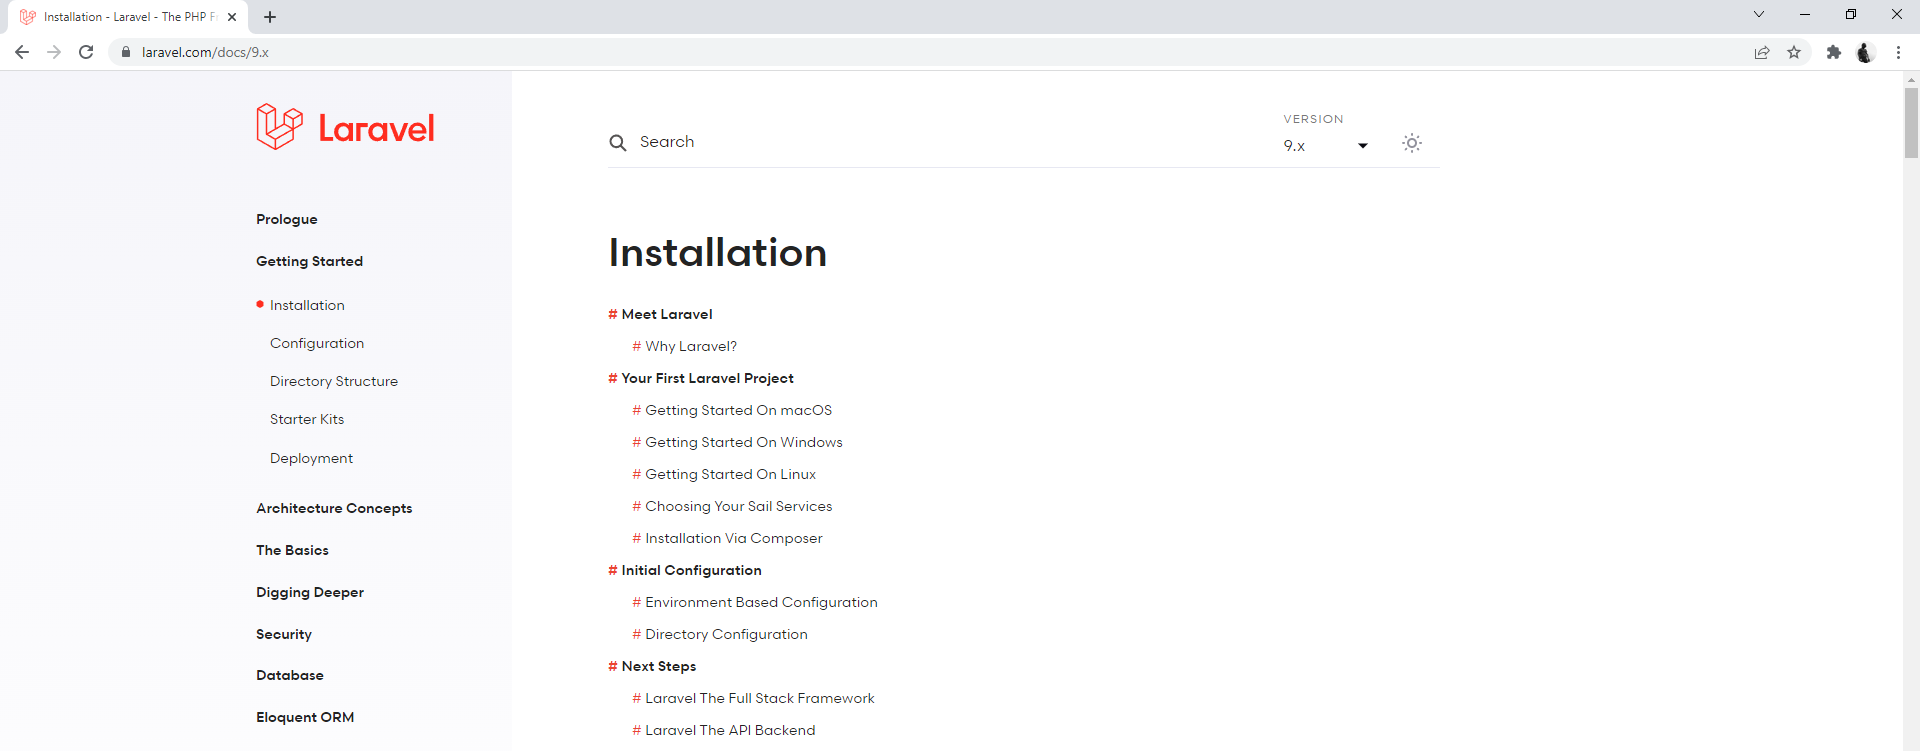Jump to Choosing Your Sail Services
Image resolution: width=1920 pixels, height=751 pixels.
pyautogui.click(x=738, y=506)
